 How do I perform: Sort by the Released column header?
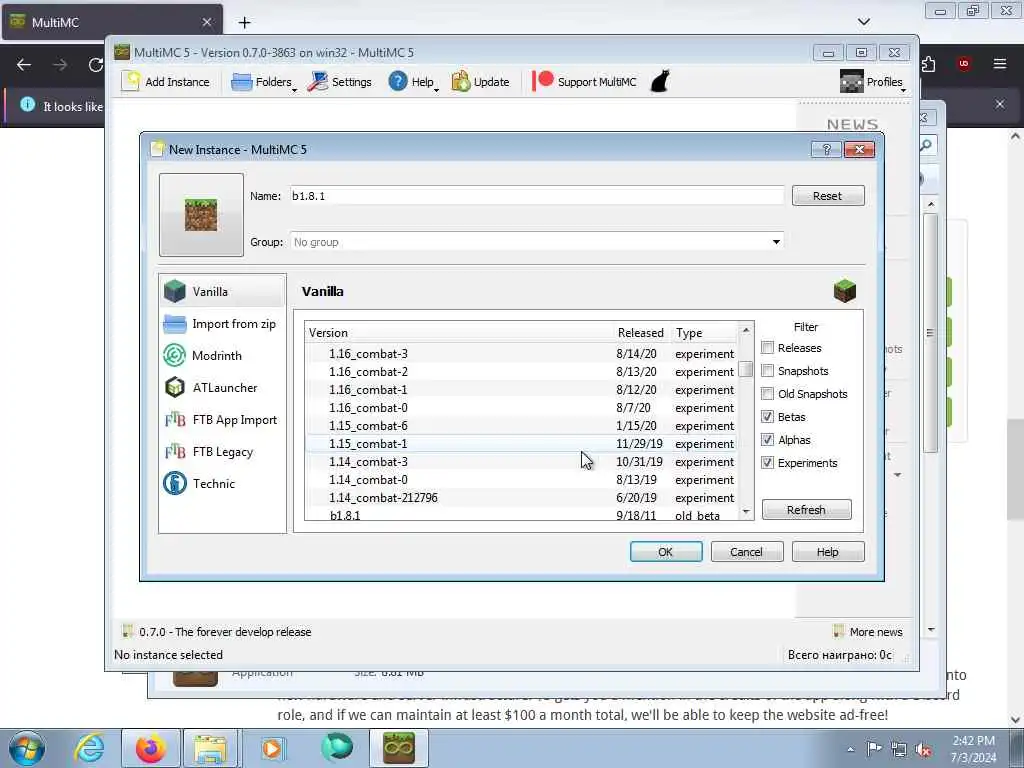[641, 332]
